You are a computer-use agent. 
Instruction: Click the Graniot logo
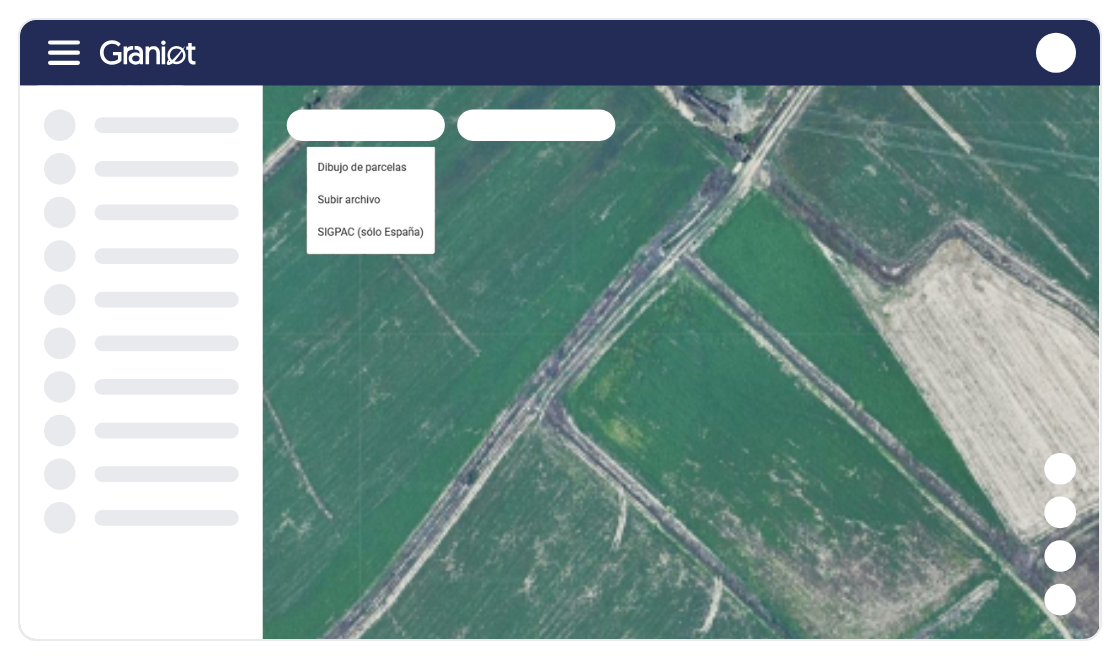148,53
